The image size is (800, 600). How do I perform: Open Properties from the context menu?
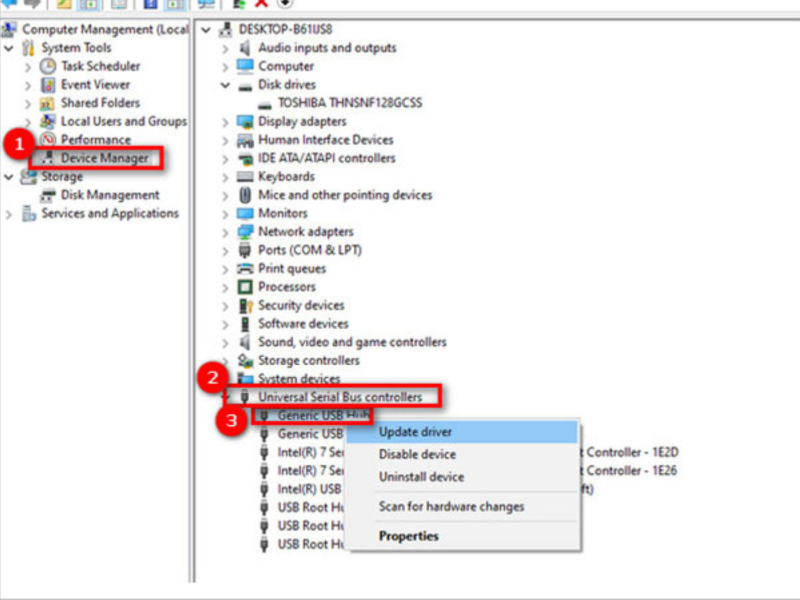[408, 536]
